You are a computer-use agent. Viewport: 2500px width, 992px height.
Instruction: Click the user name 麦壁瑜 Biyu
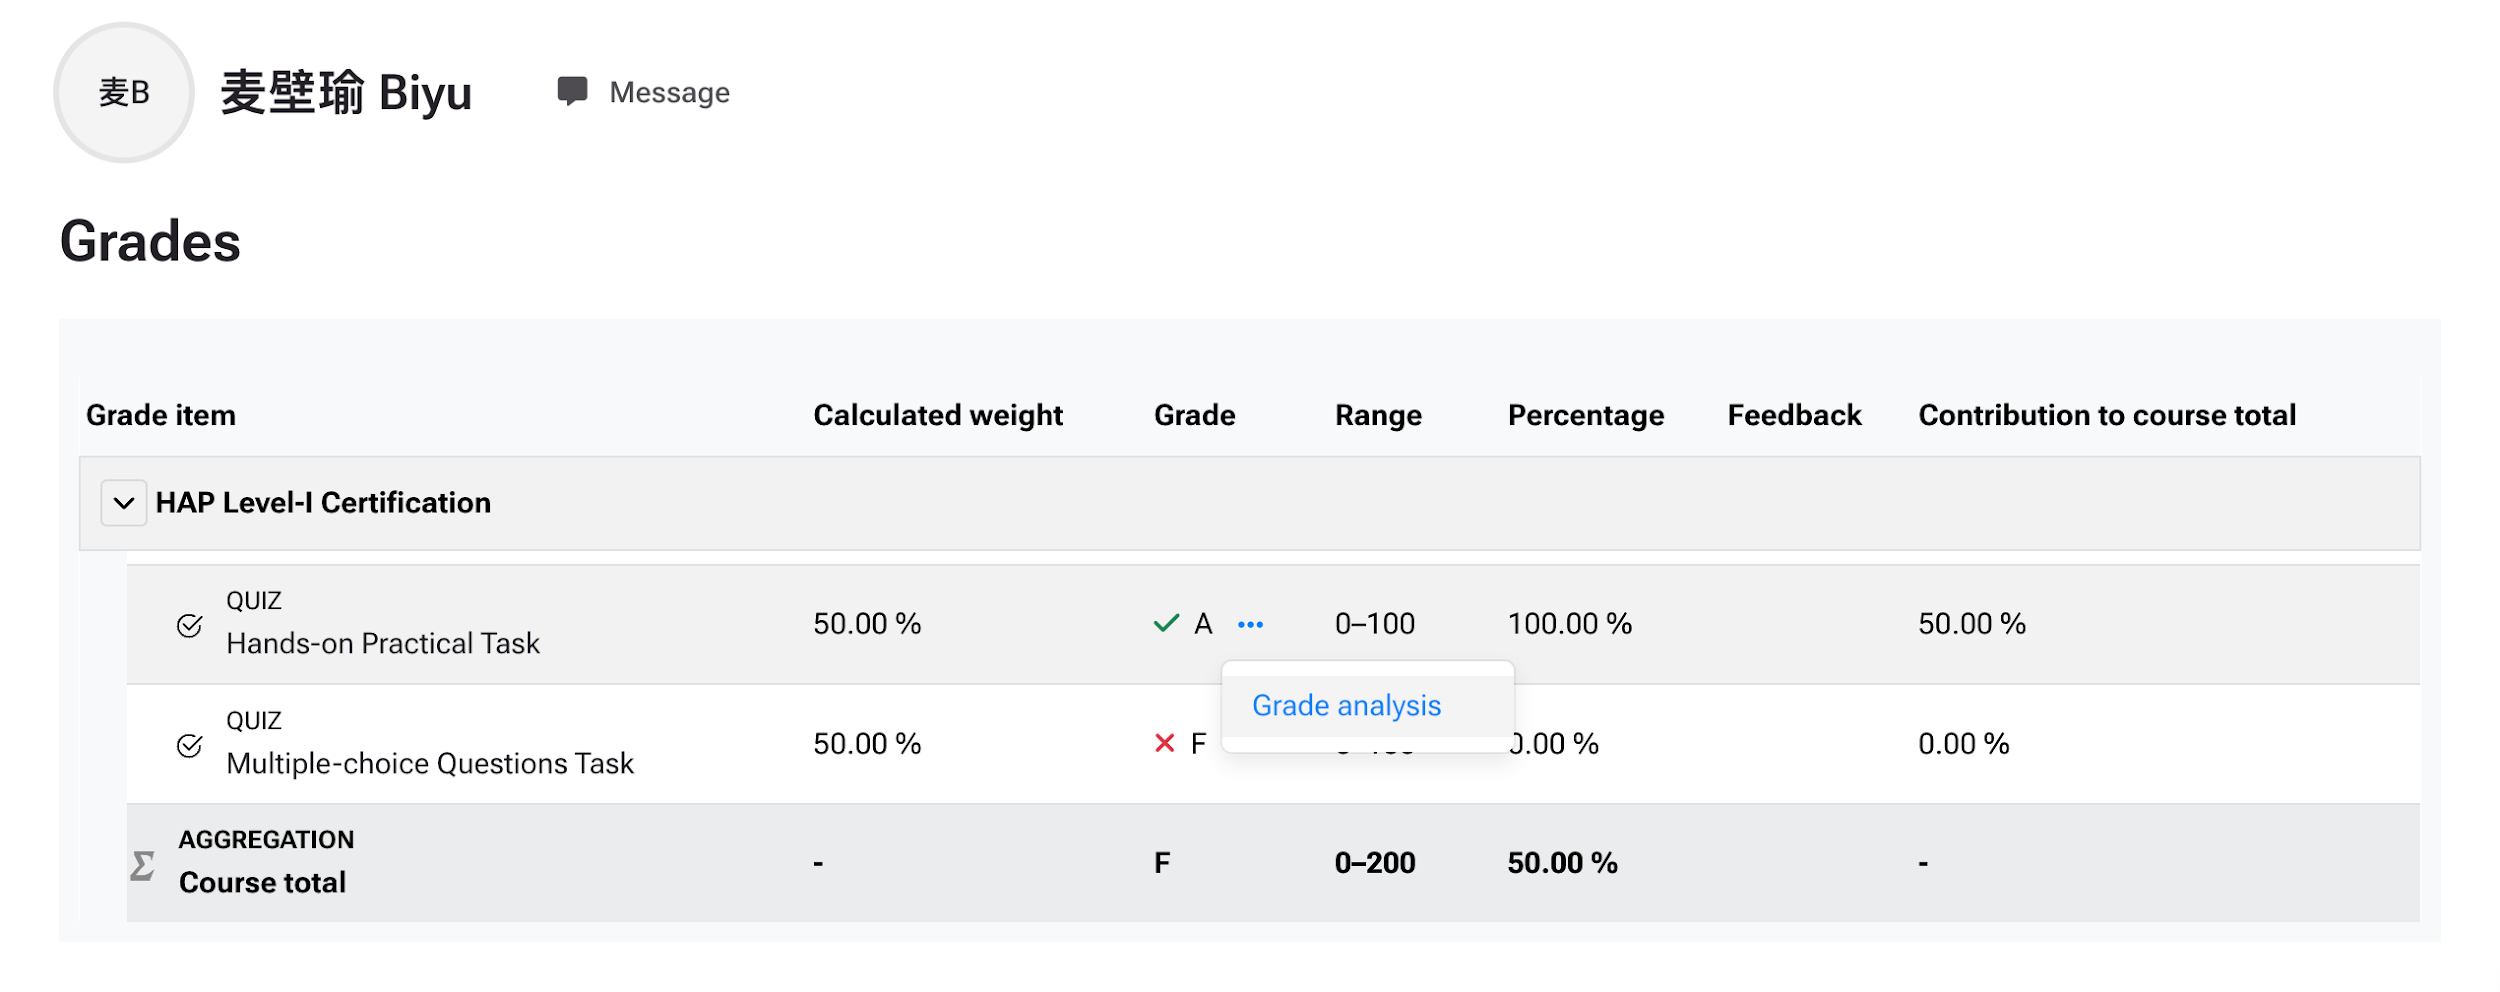346,93
